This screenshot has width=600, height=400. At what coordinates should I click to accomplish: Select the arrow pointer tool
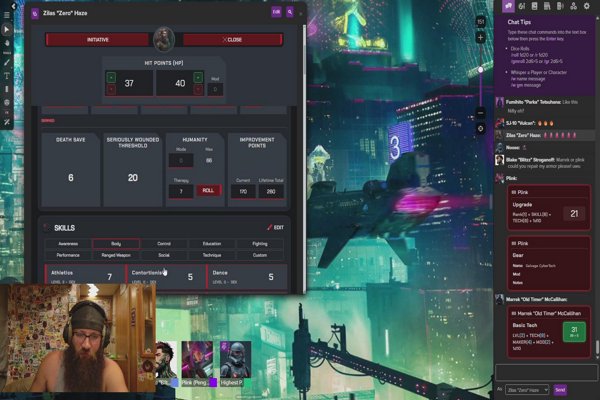[7, 29]
